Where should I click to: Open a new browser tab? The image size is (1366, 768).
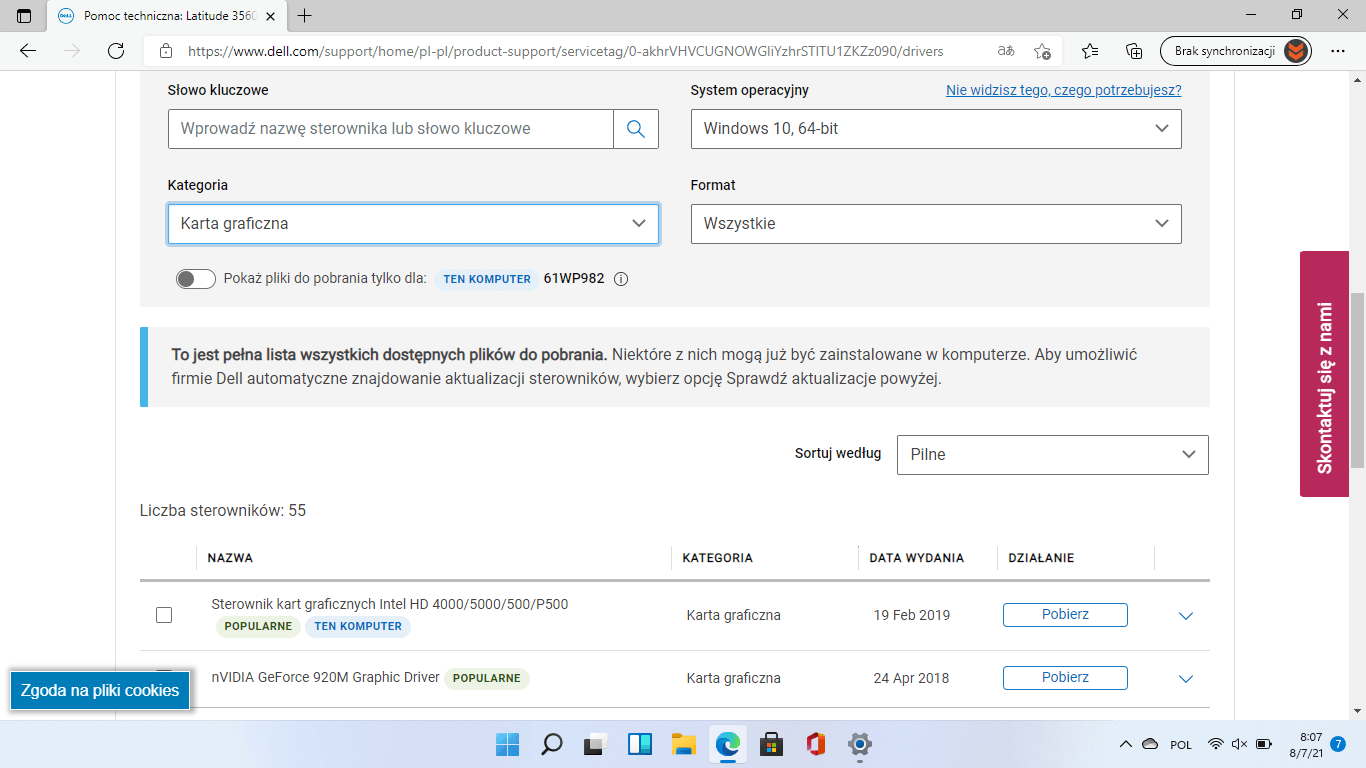(305, 16)
